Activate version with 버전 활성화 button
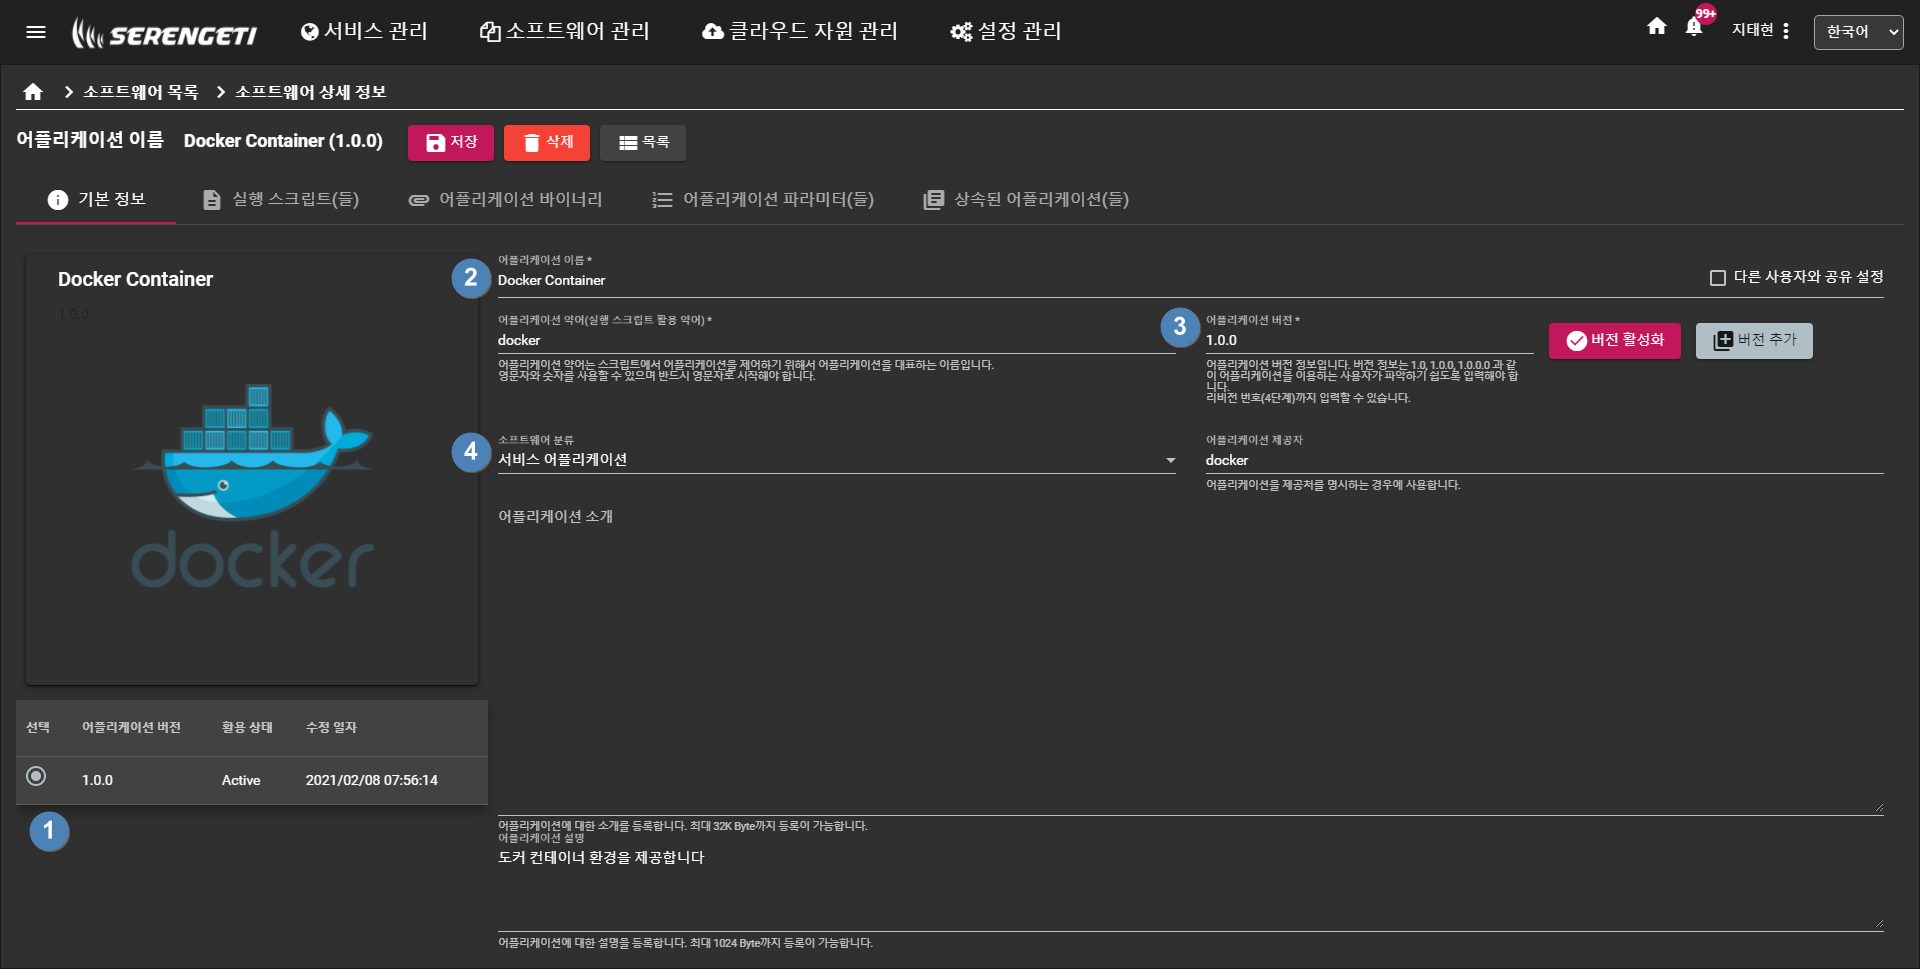This screenshot has height=969, width=1920. (1615, 341)
